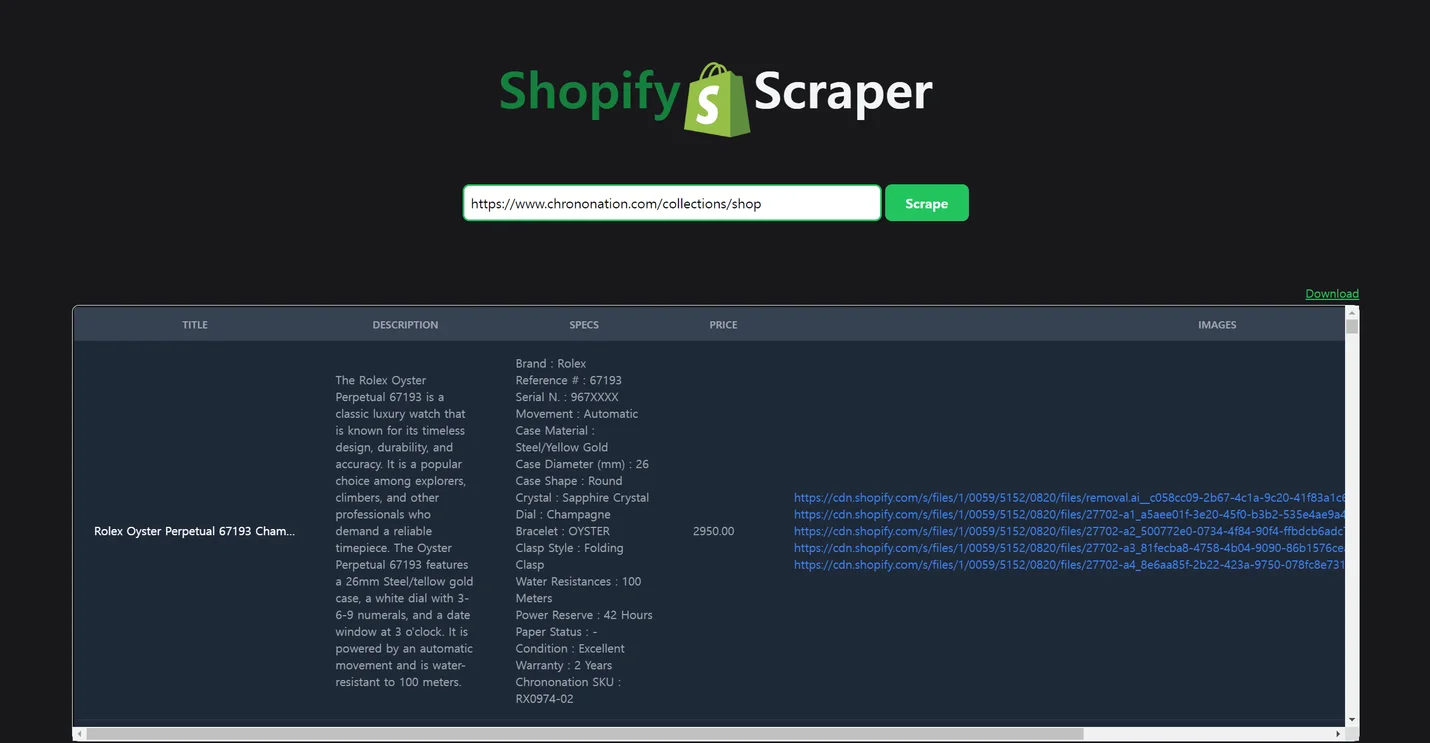Click the 'Movement : Automatic' spec line
Screen dimensions: 1430x743
coord(577,414)
